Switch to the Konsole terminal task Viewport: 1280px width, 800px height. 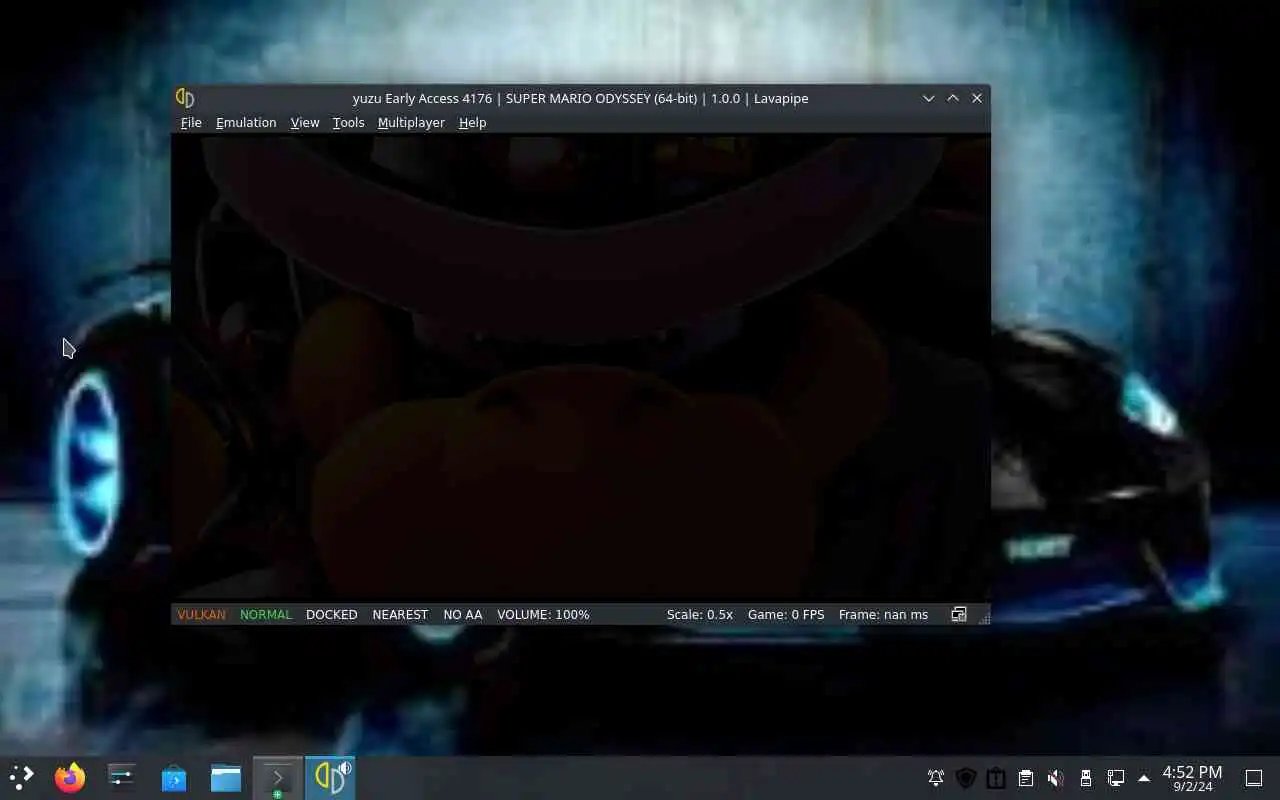[x=278, y=778]
